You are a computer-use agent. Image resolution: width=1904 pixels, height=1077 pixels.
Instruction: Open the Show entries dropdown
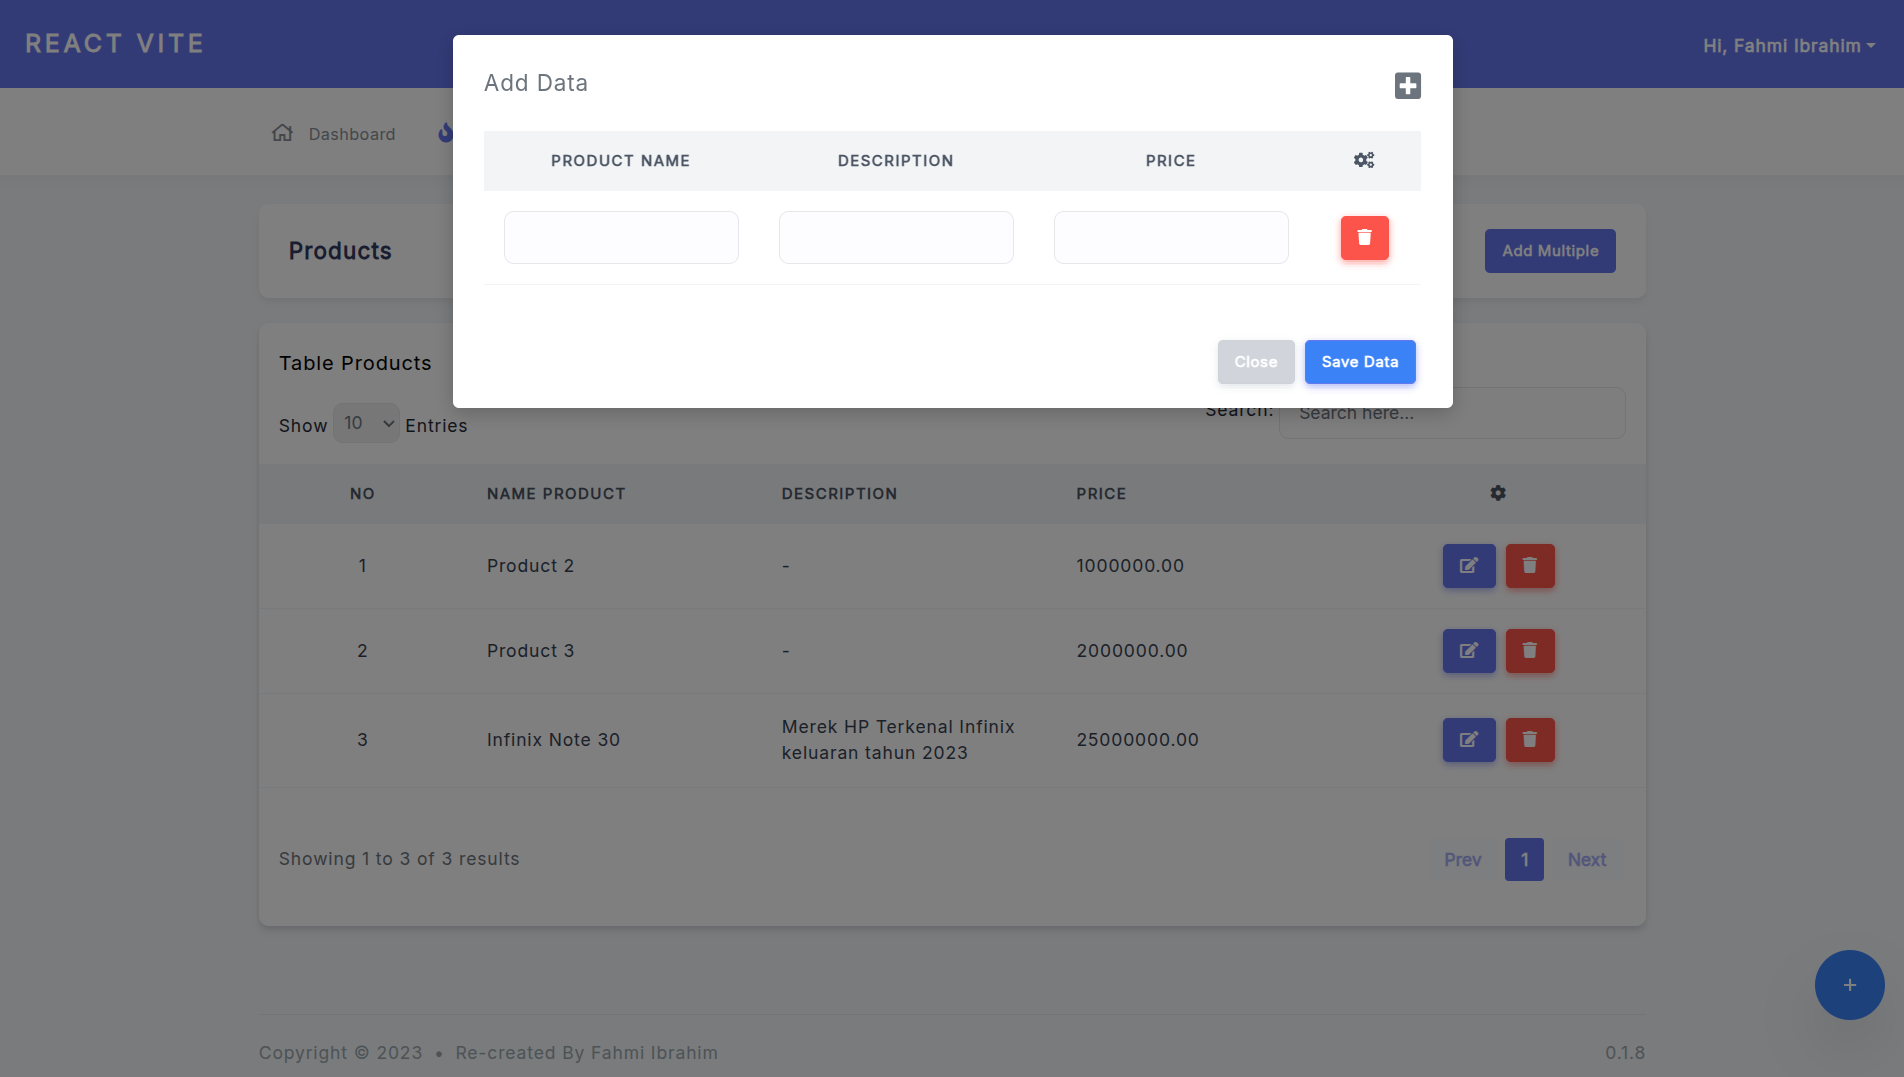[x=366, y=424]
